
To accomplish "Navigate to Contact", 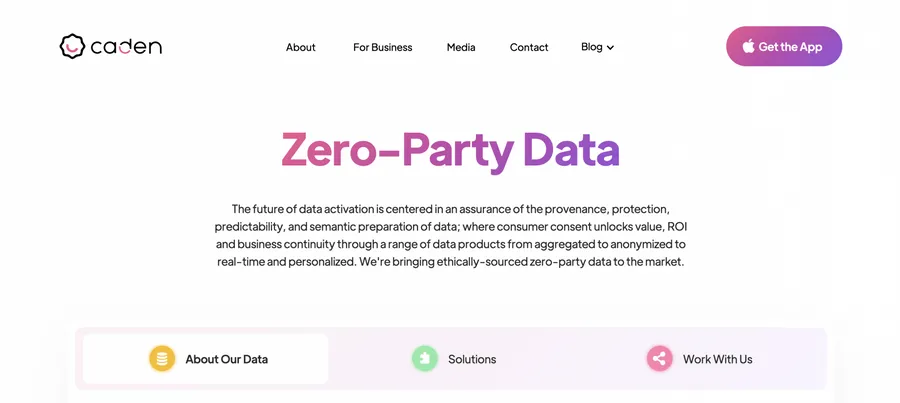I will (529, 47).
